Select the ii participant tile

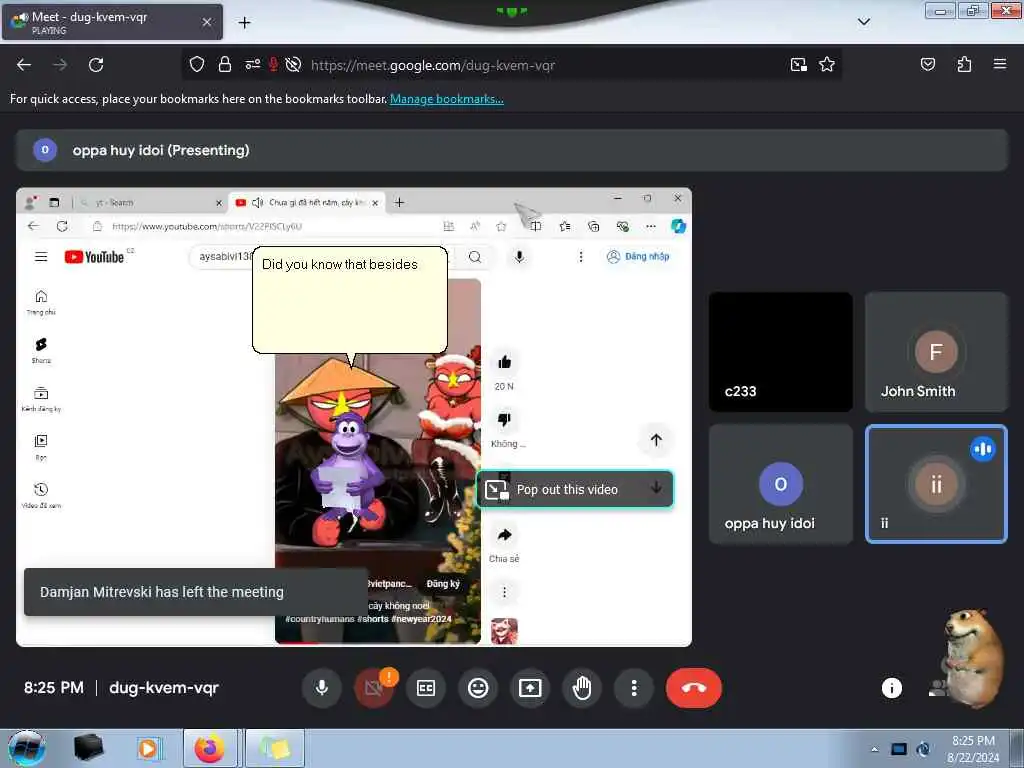click(x=936, y=484)
